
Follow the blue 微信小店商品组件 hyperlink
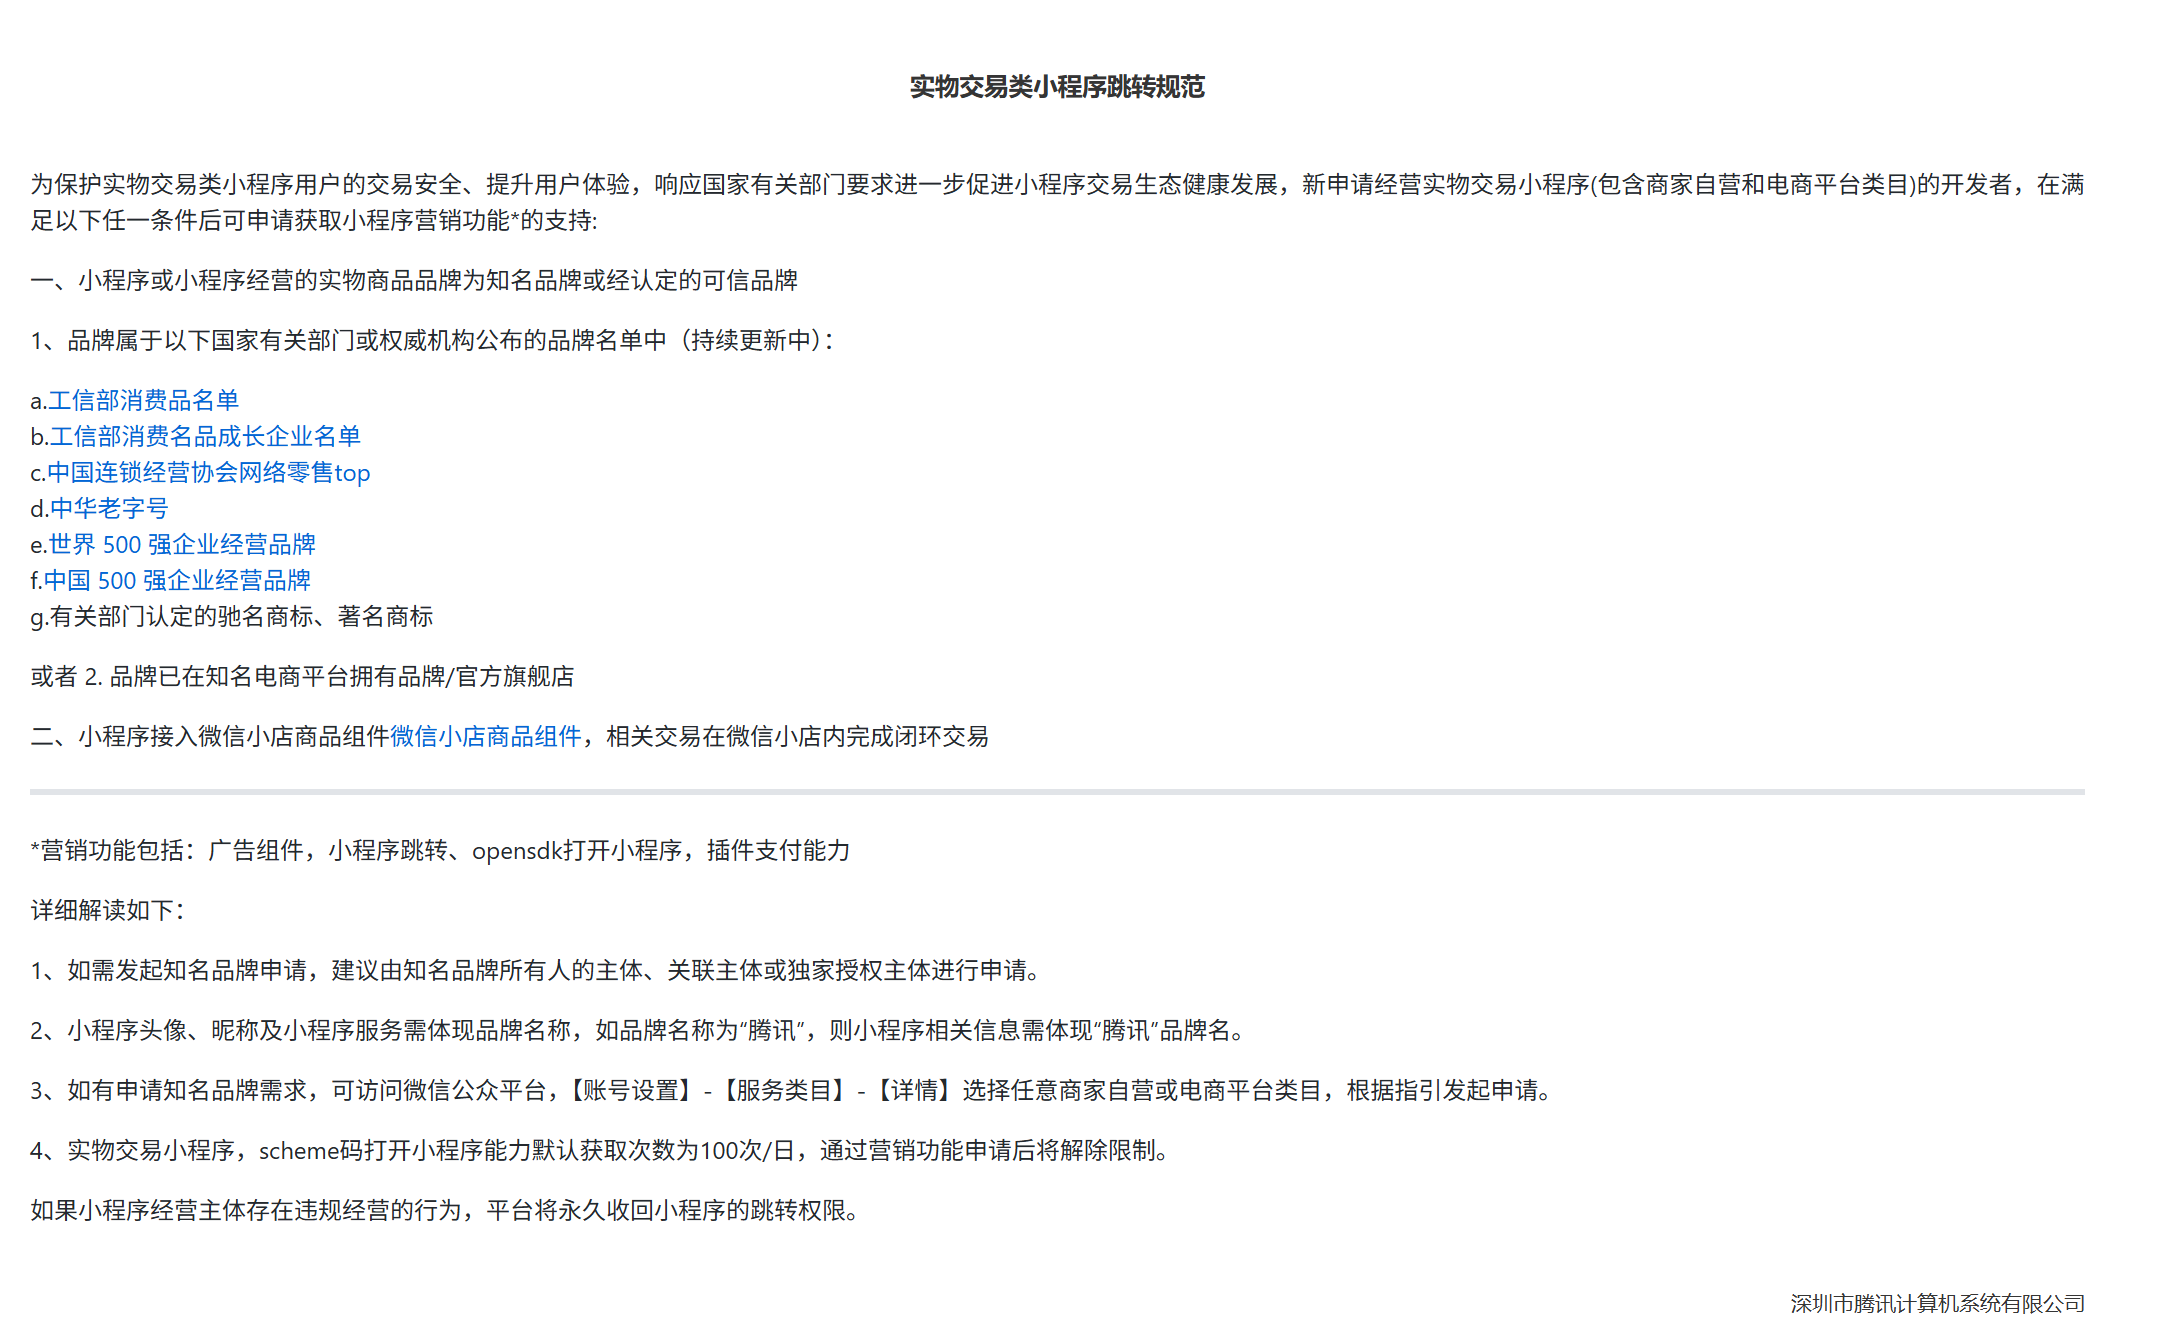point(486,737)
